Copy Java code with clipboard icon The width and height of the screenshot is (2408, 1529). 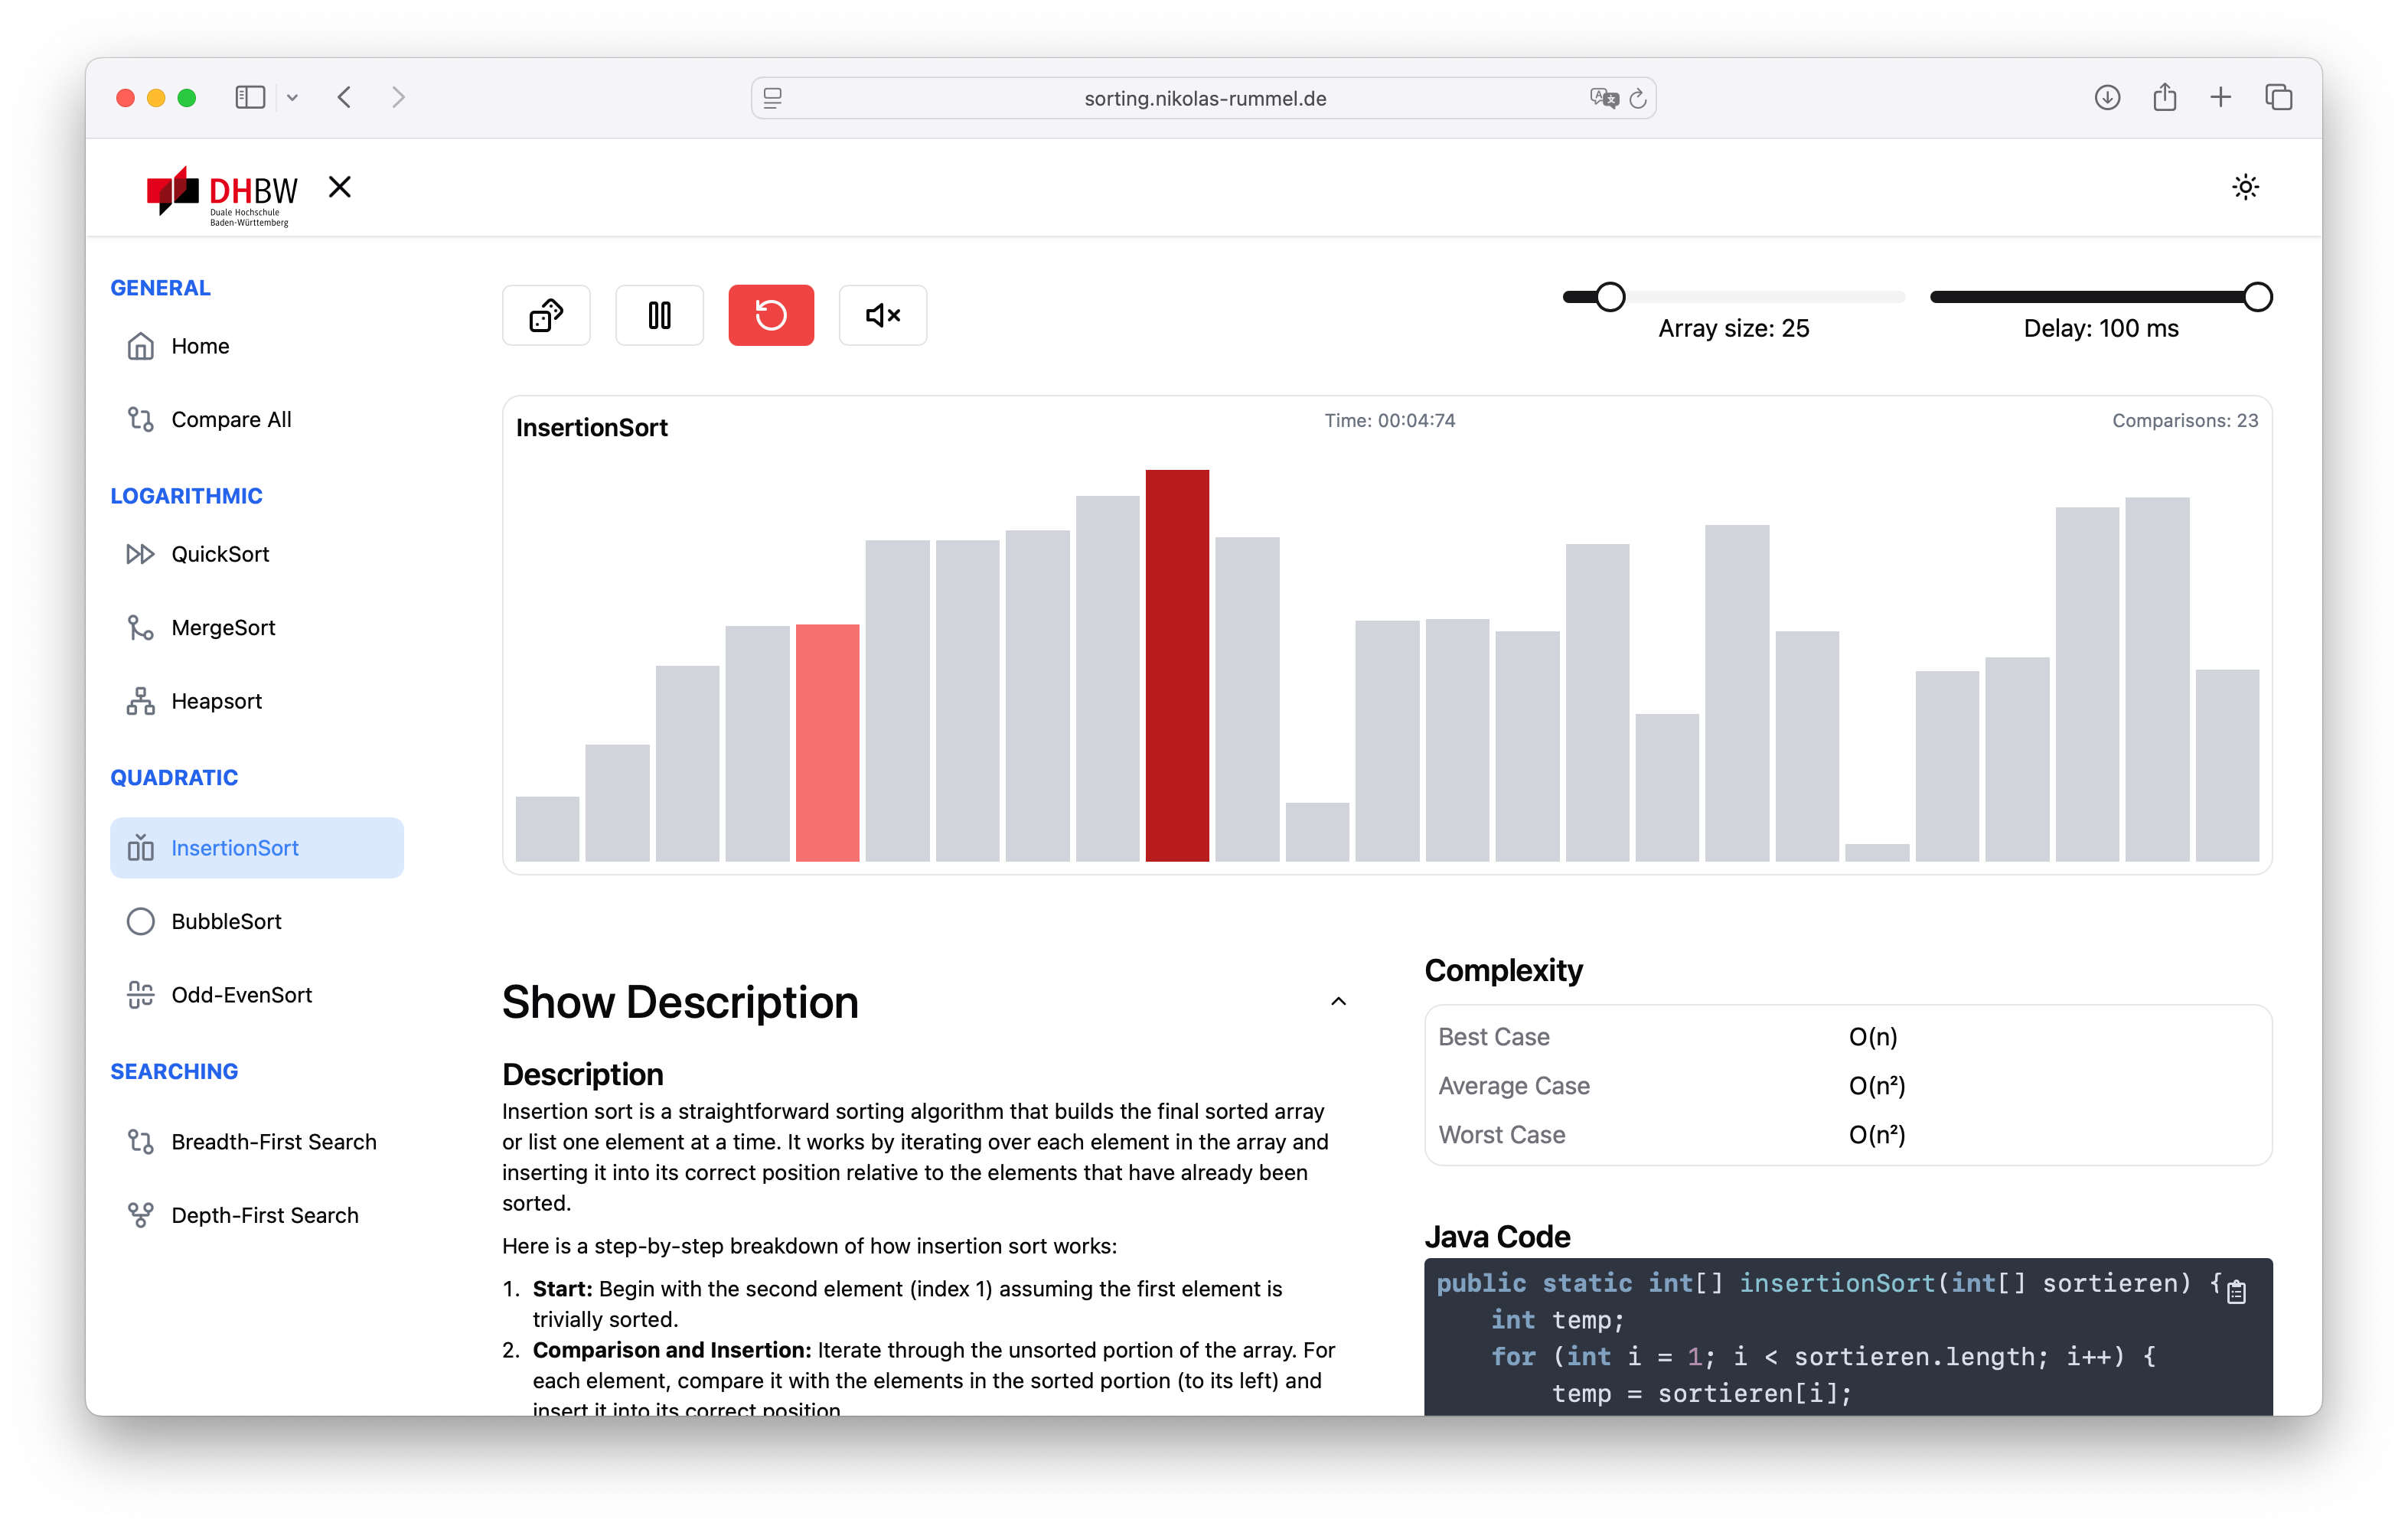pos(2237,1291)
